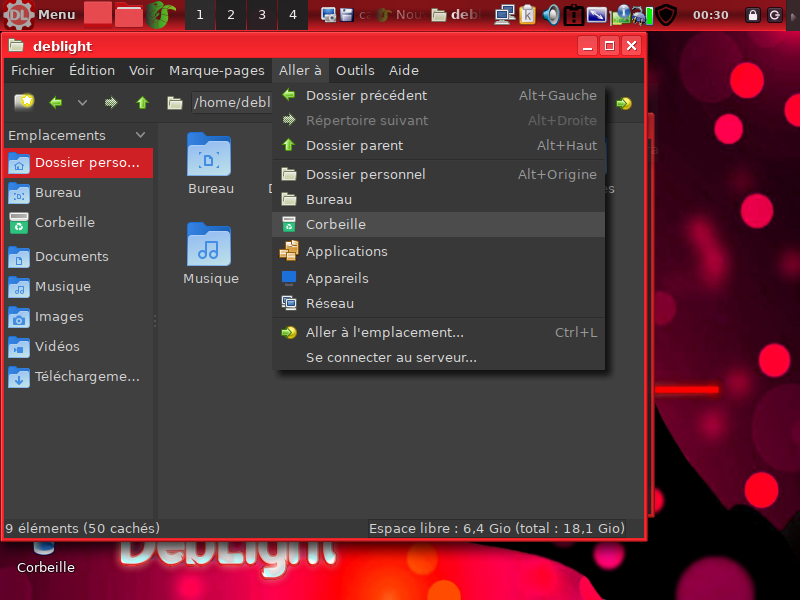800x600 pixels.
Task: Open the Marque-pages menu
Action: coord(216,70)
